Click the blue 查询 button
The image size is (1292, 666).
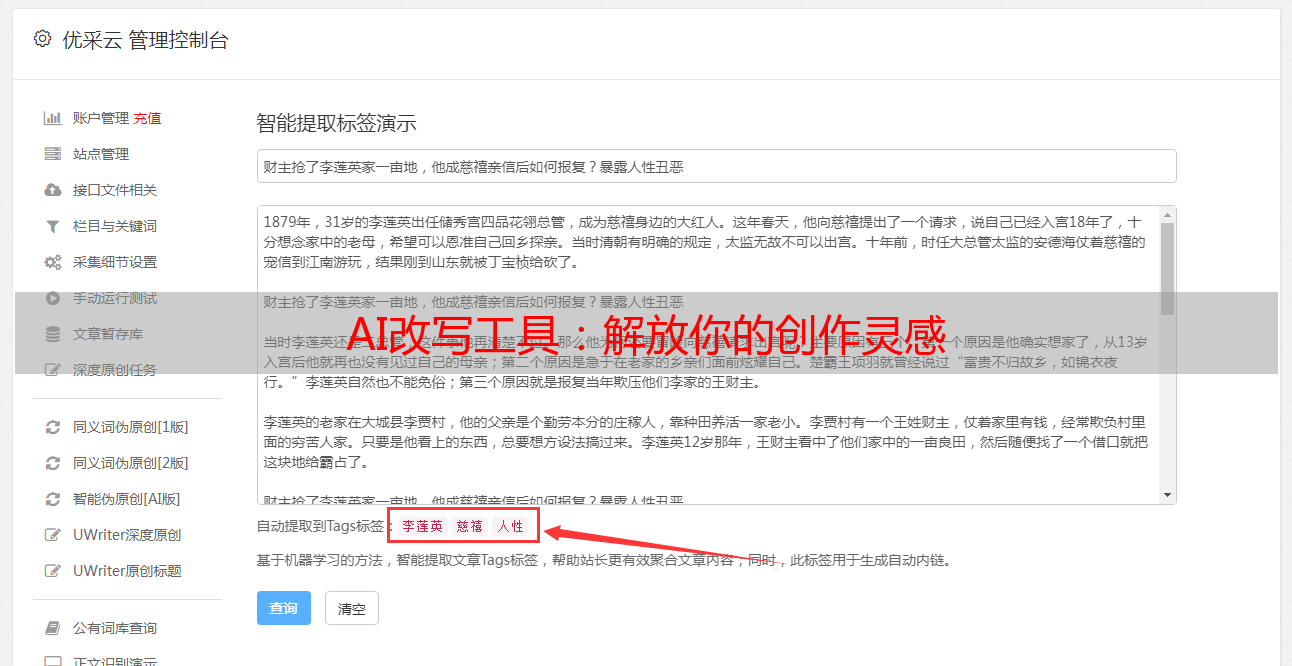coord(284,608)
